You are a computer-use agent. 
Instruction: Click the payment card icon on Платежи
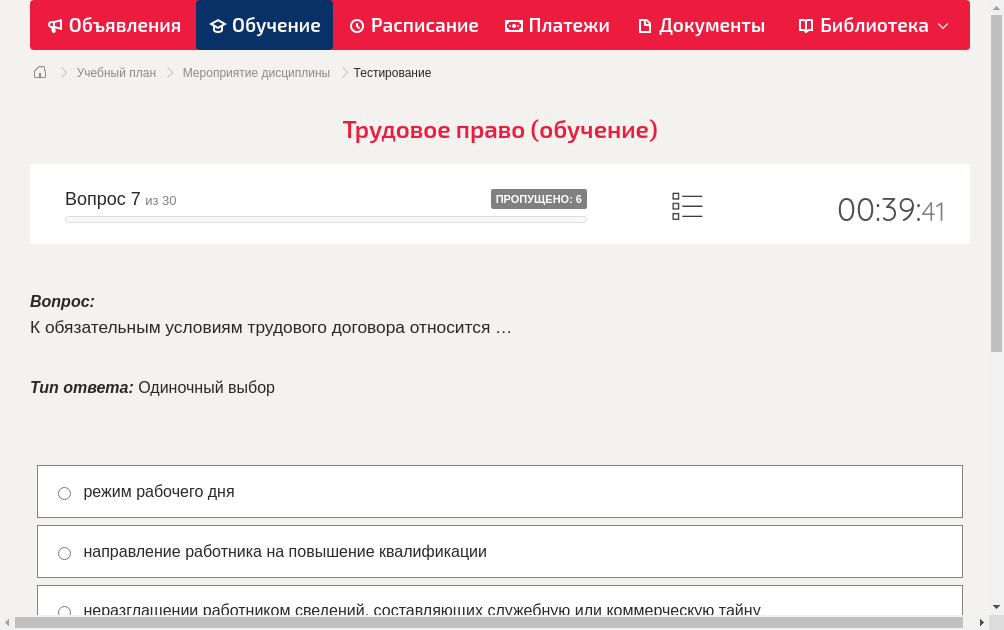(513, 25)
